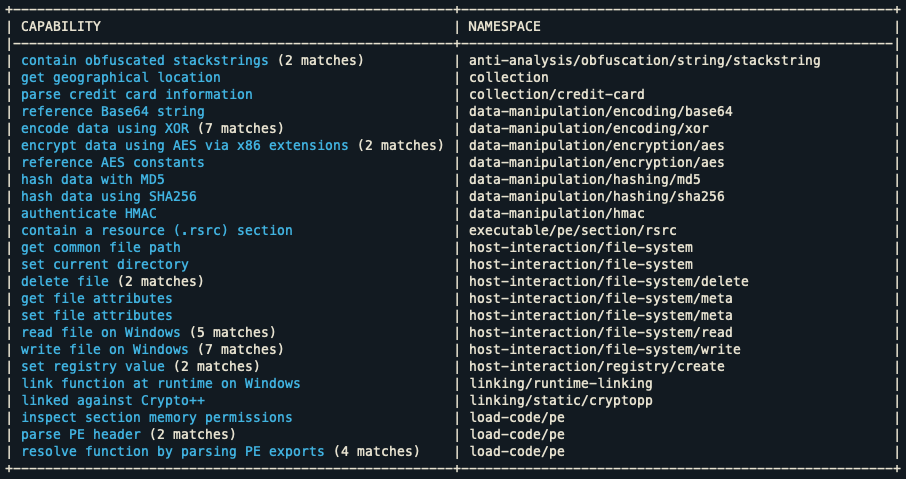Screen dimensions: 906x479
Task: Click 'contain a resource (.rsrc) section' entry
Action: 156,230
